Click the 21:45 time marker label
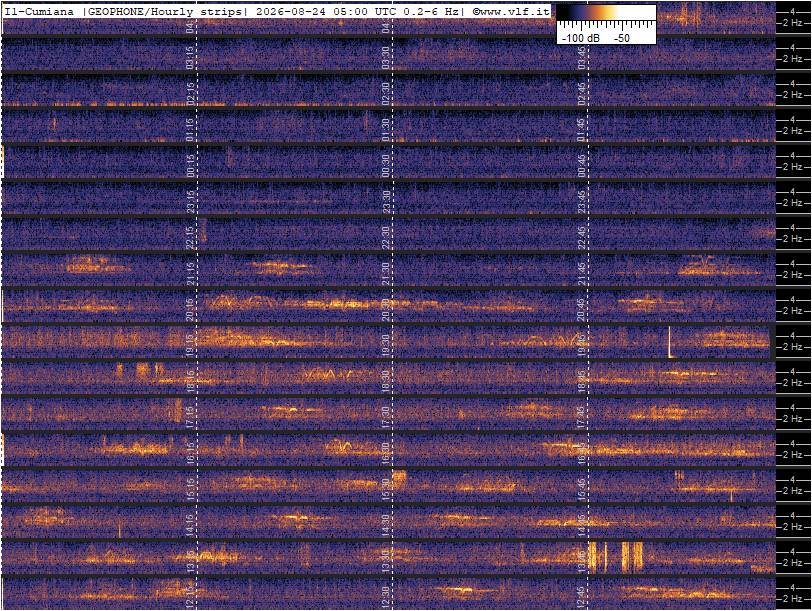Screen dimensions: 812x611 (582, 273)
